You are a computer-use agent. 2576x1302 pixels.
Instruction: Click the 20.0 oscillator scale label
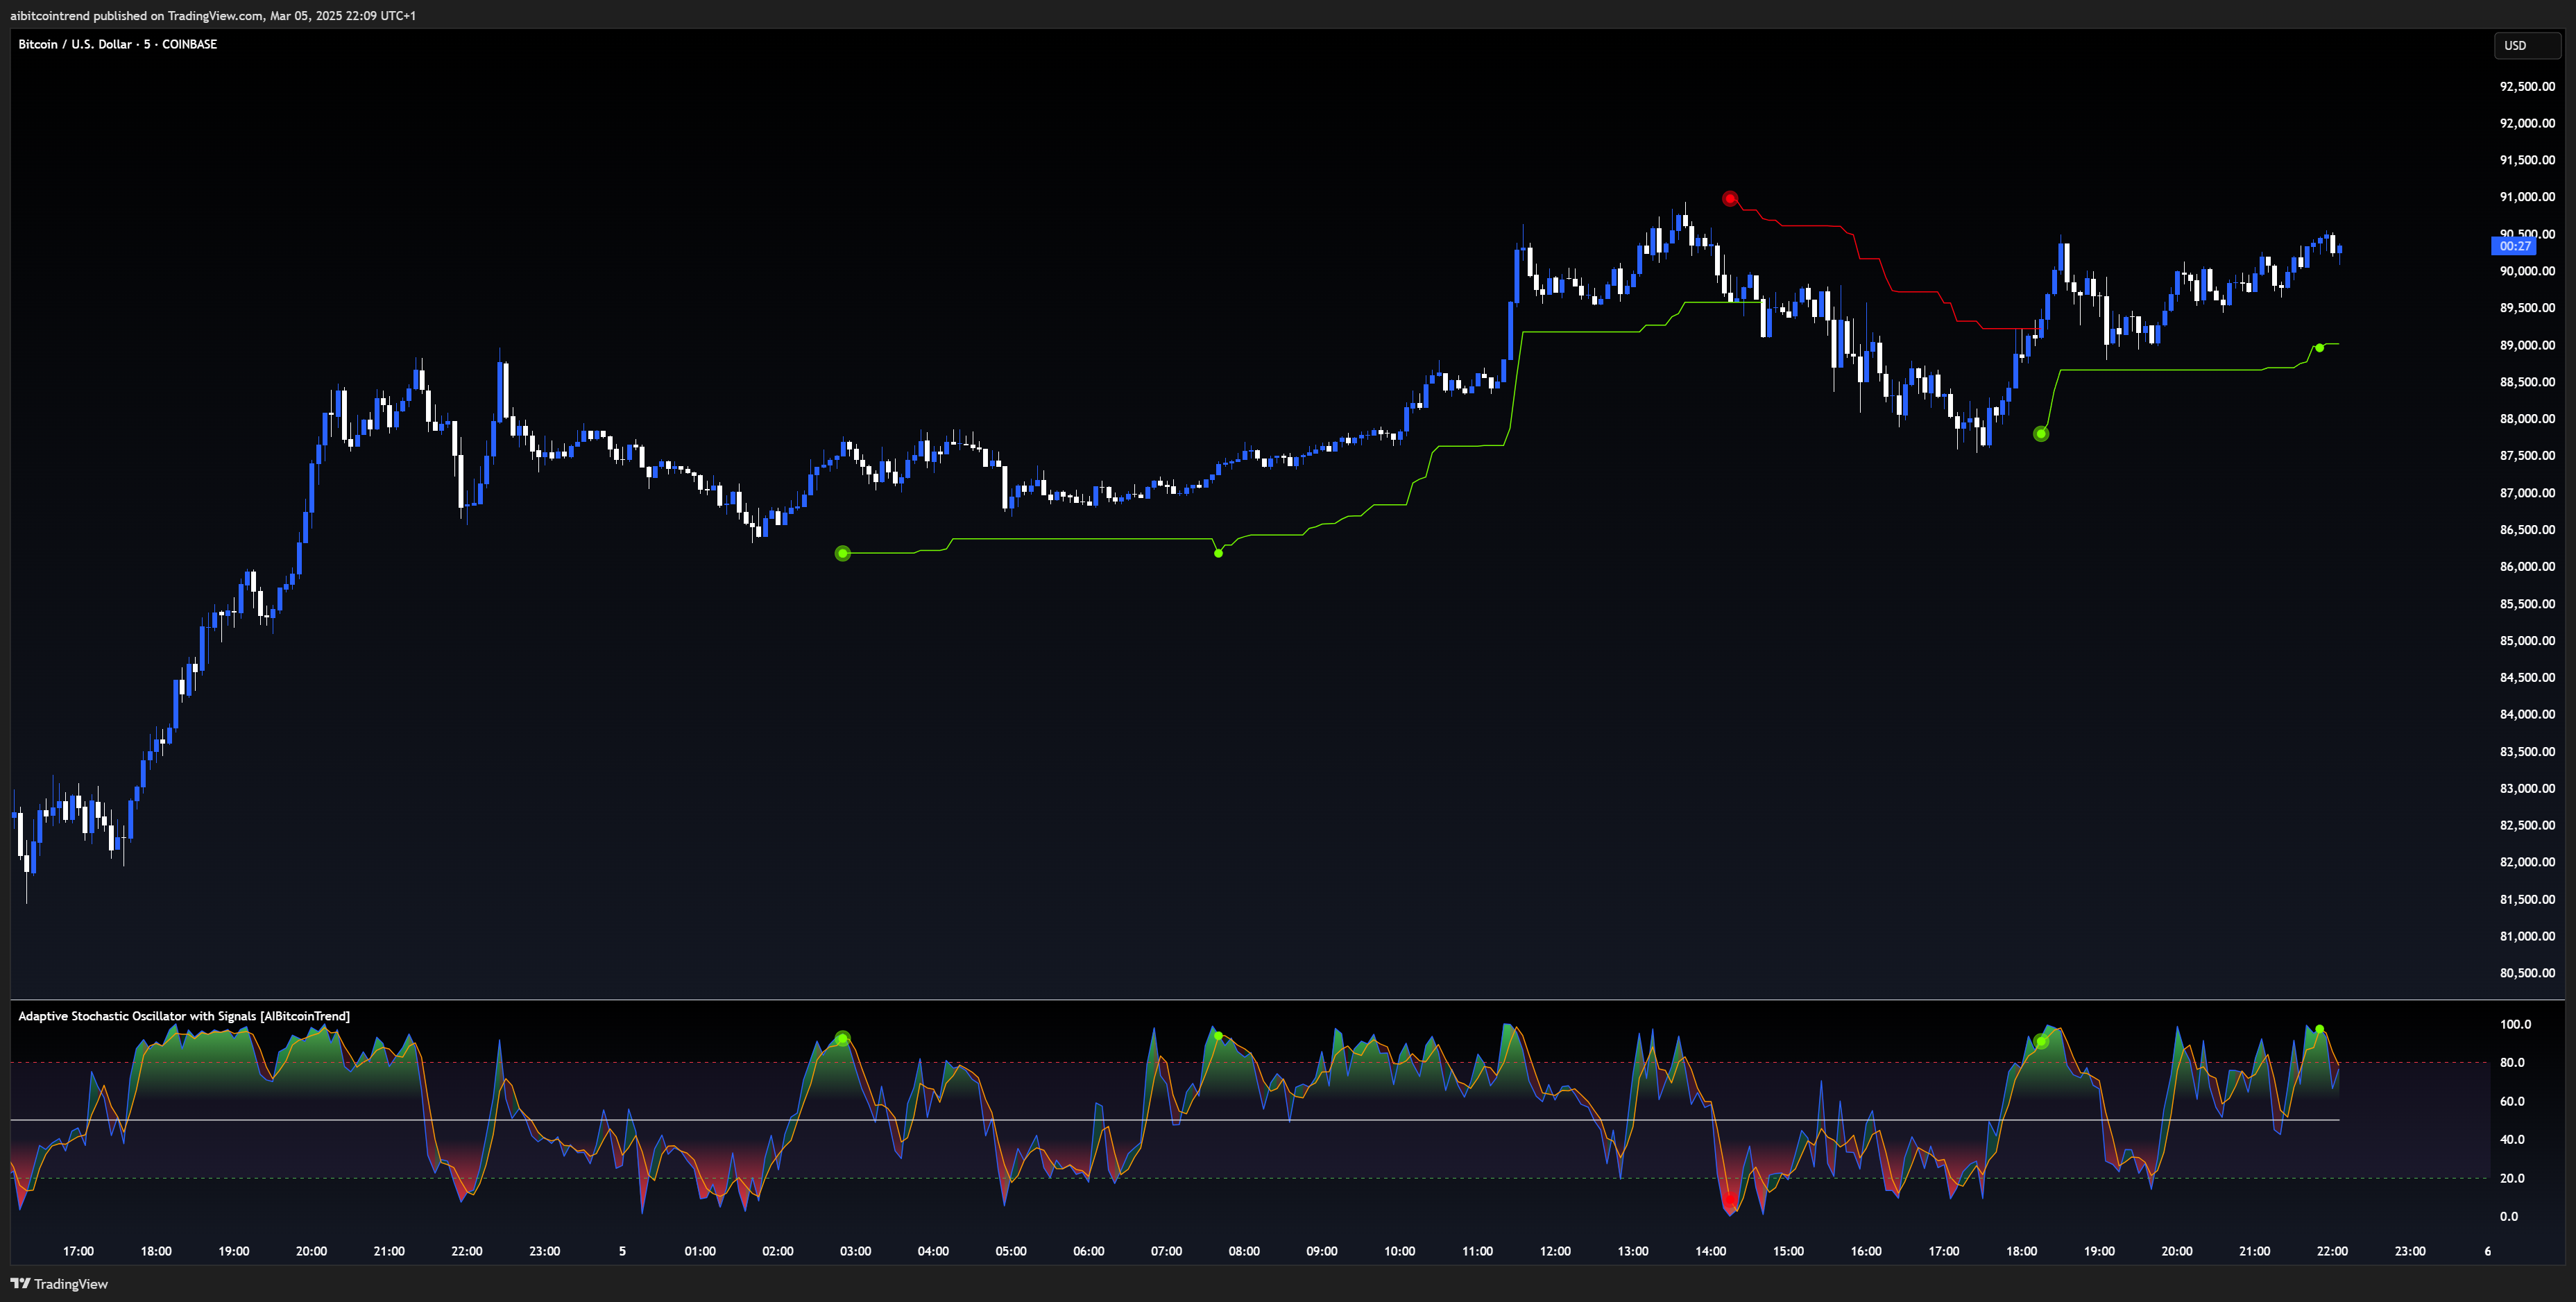point(2512,1178)
